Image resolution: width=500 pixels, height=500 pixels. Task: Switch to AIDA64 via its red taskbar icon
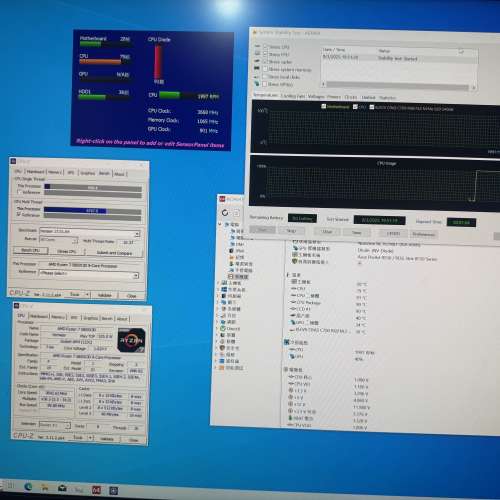[96, 490]
